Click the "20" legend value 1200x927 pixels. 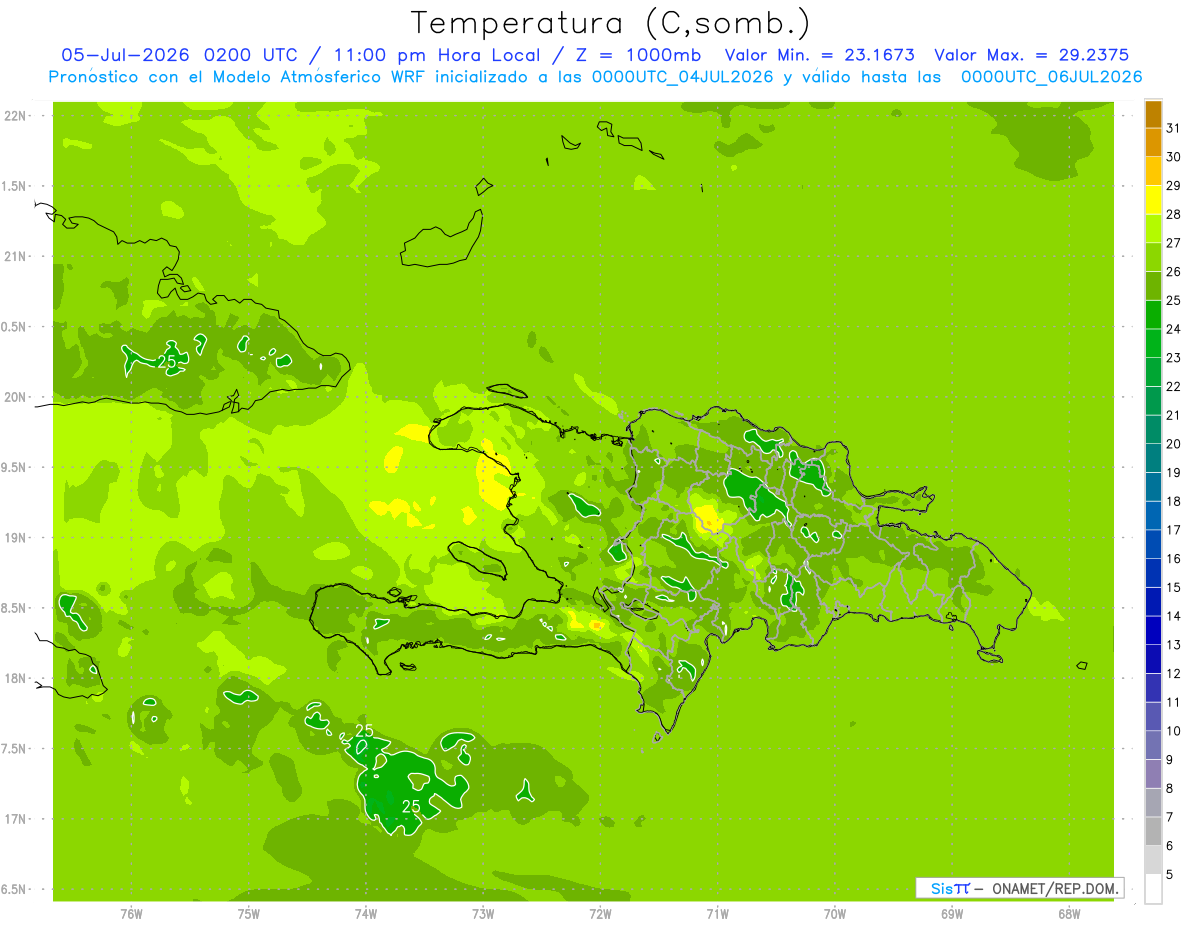pos(1174,444)
